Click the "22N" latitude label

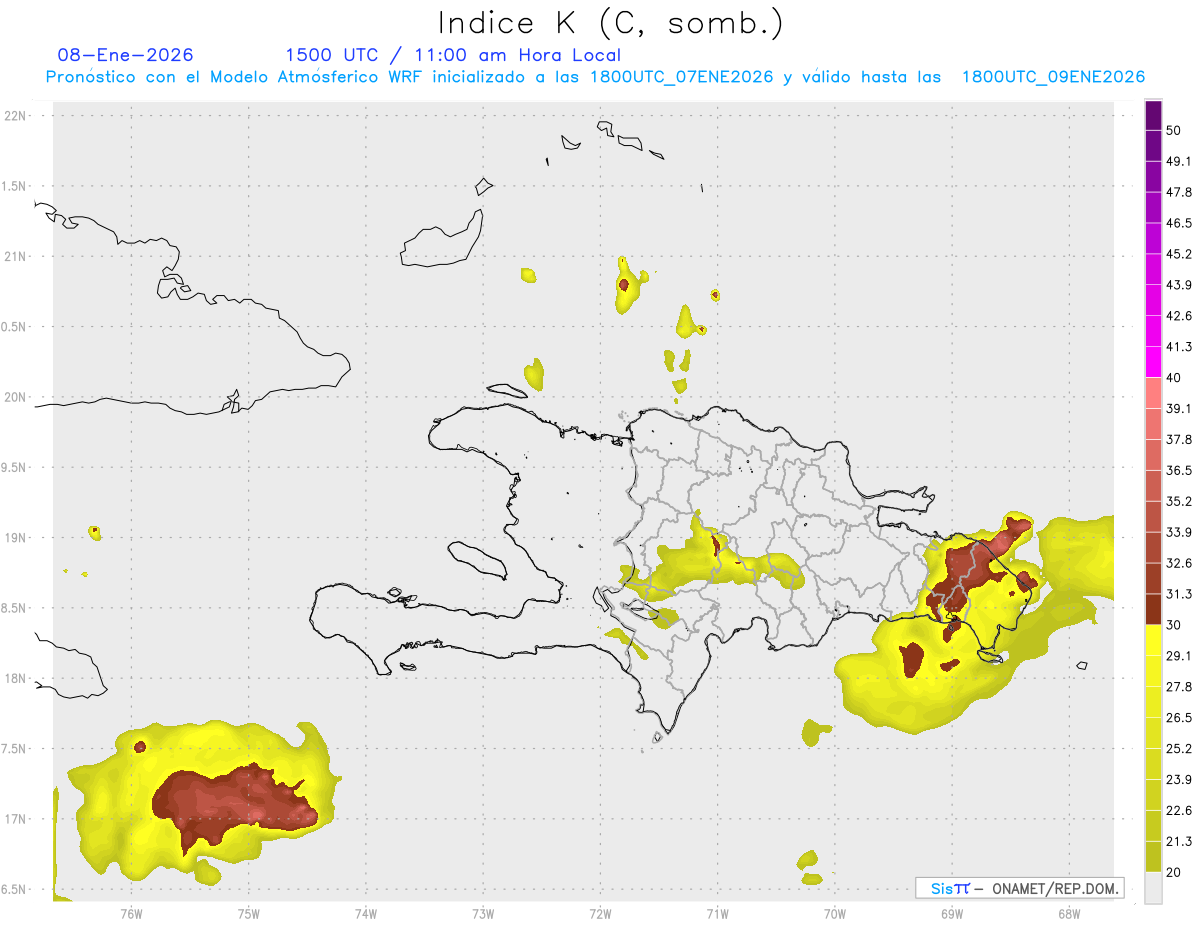point(17,116)
